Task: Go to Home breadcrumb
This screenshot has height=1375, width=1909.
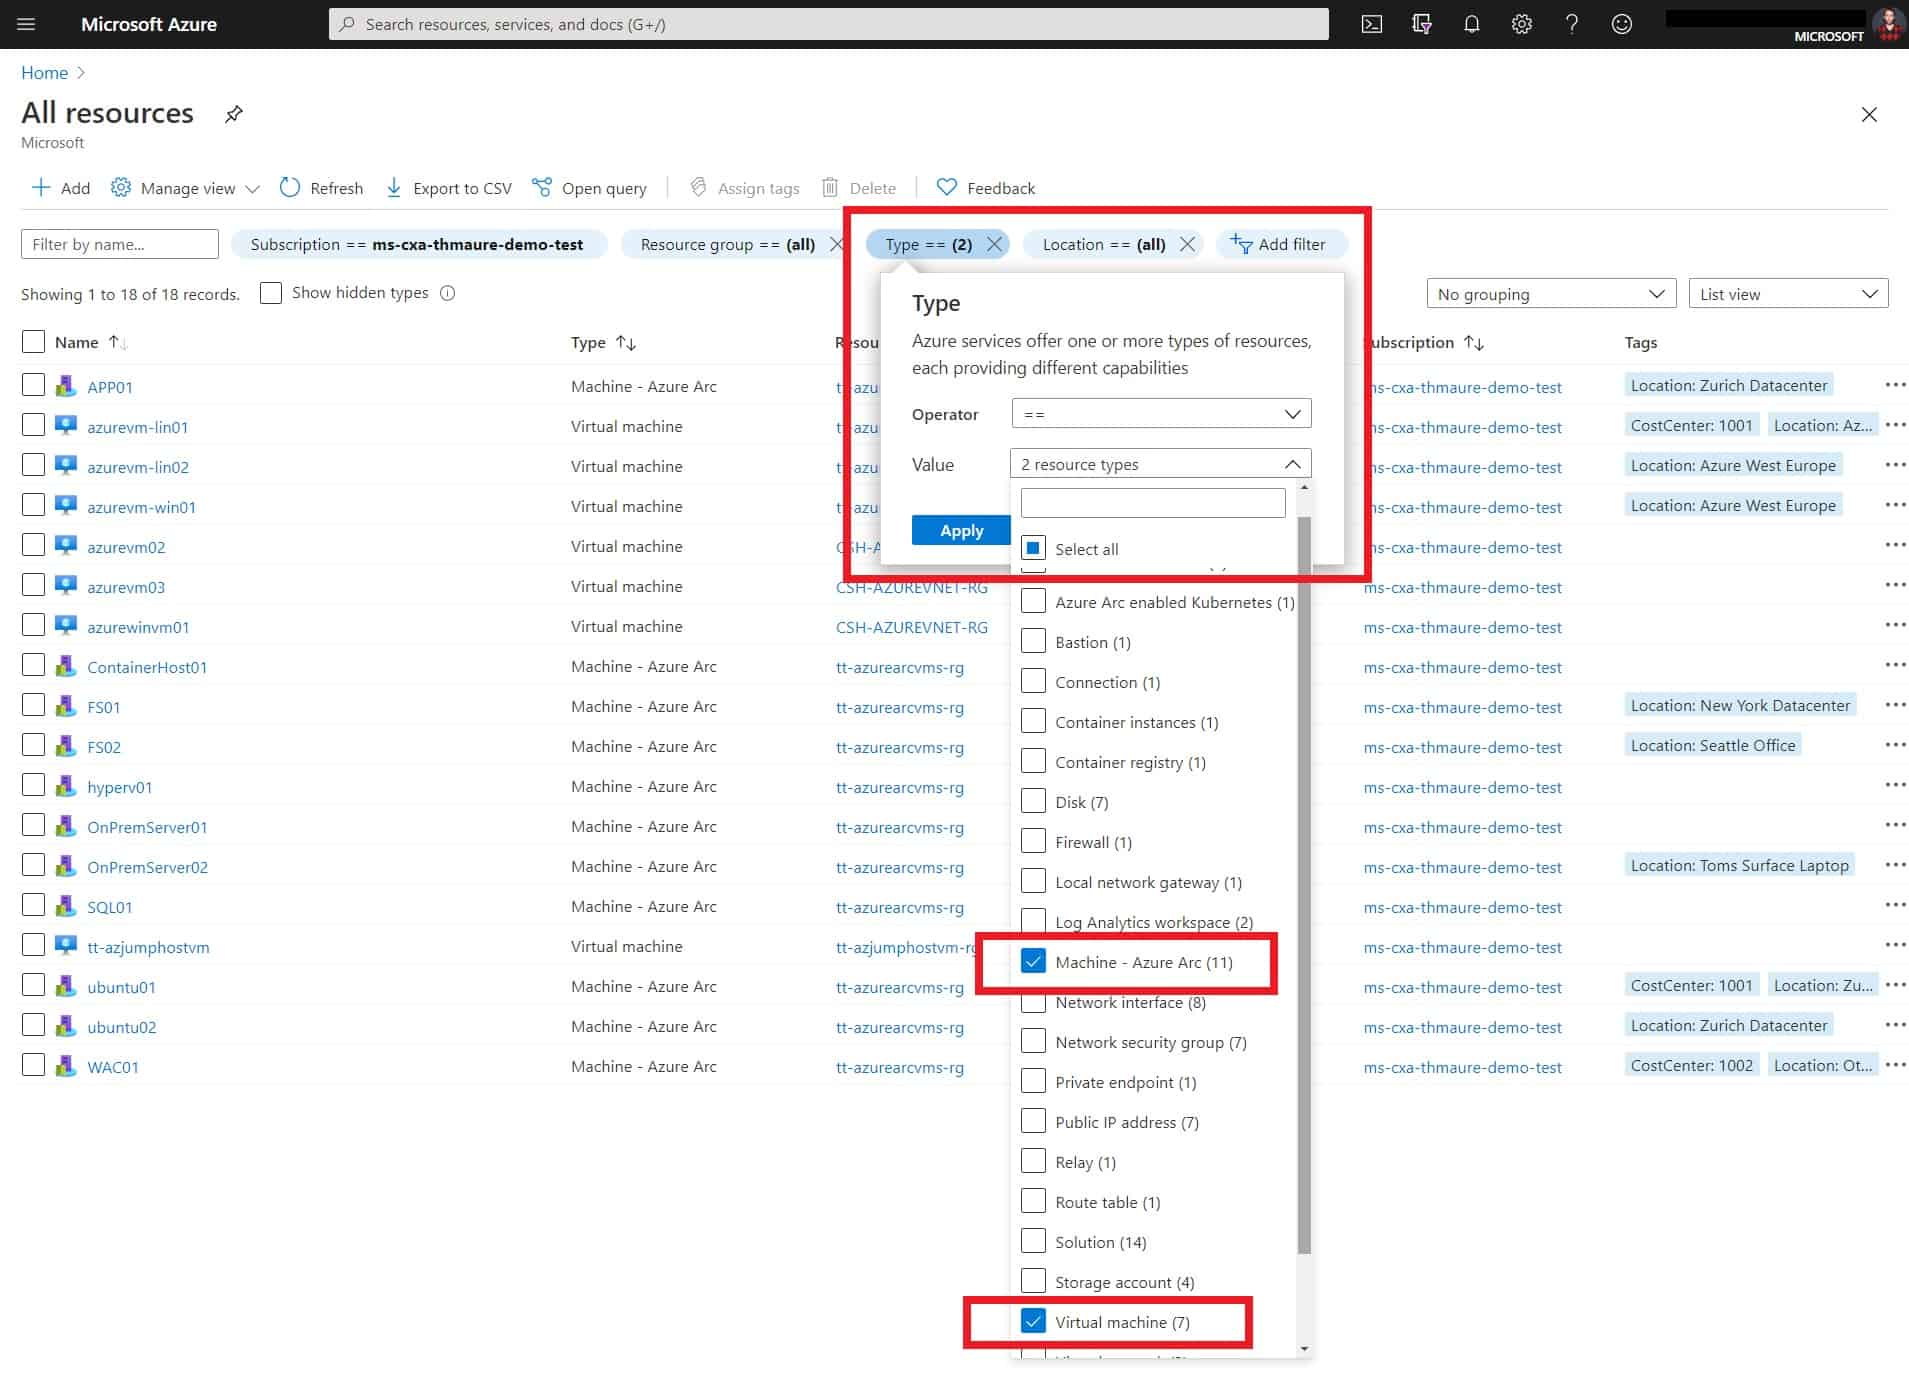Action: (x=44, y=72)
